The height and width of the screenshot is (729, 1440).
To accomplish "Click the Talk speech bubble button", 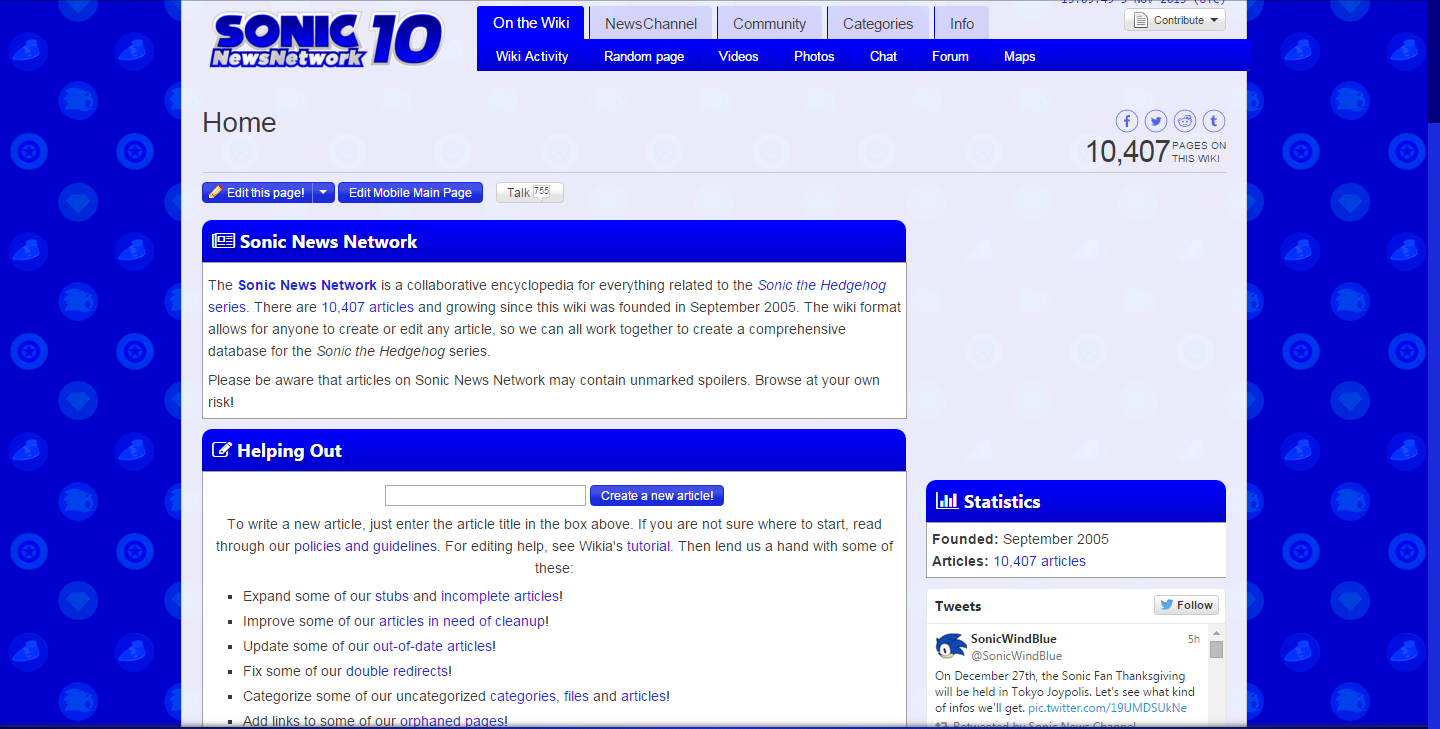I will (x=529, y=193).
